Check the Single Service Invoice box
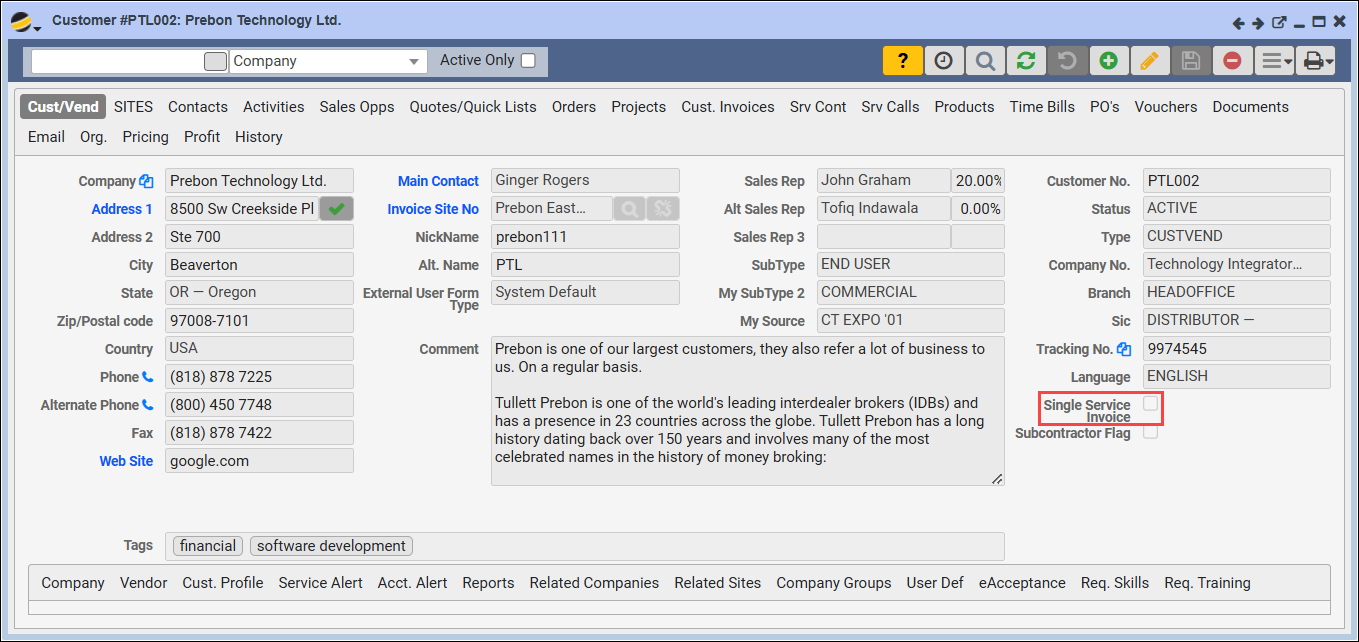Viewport: 1359px width, 642px height. [1151, 404]
